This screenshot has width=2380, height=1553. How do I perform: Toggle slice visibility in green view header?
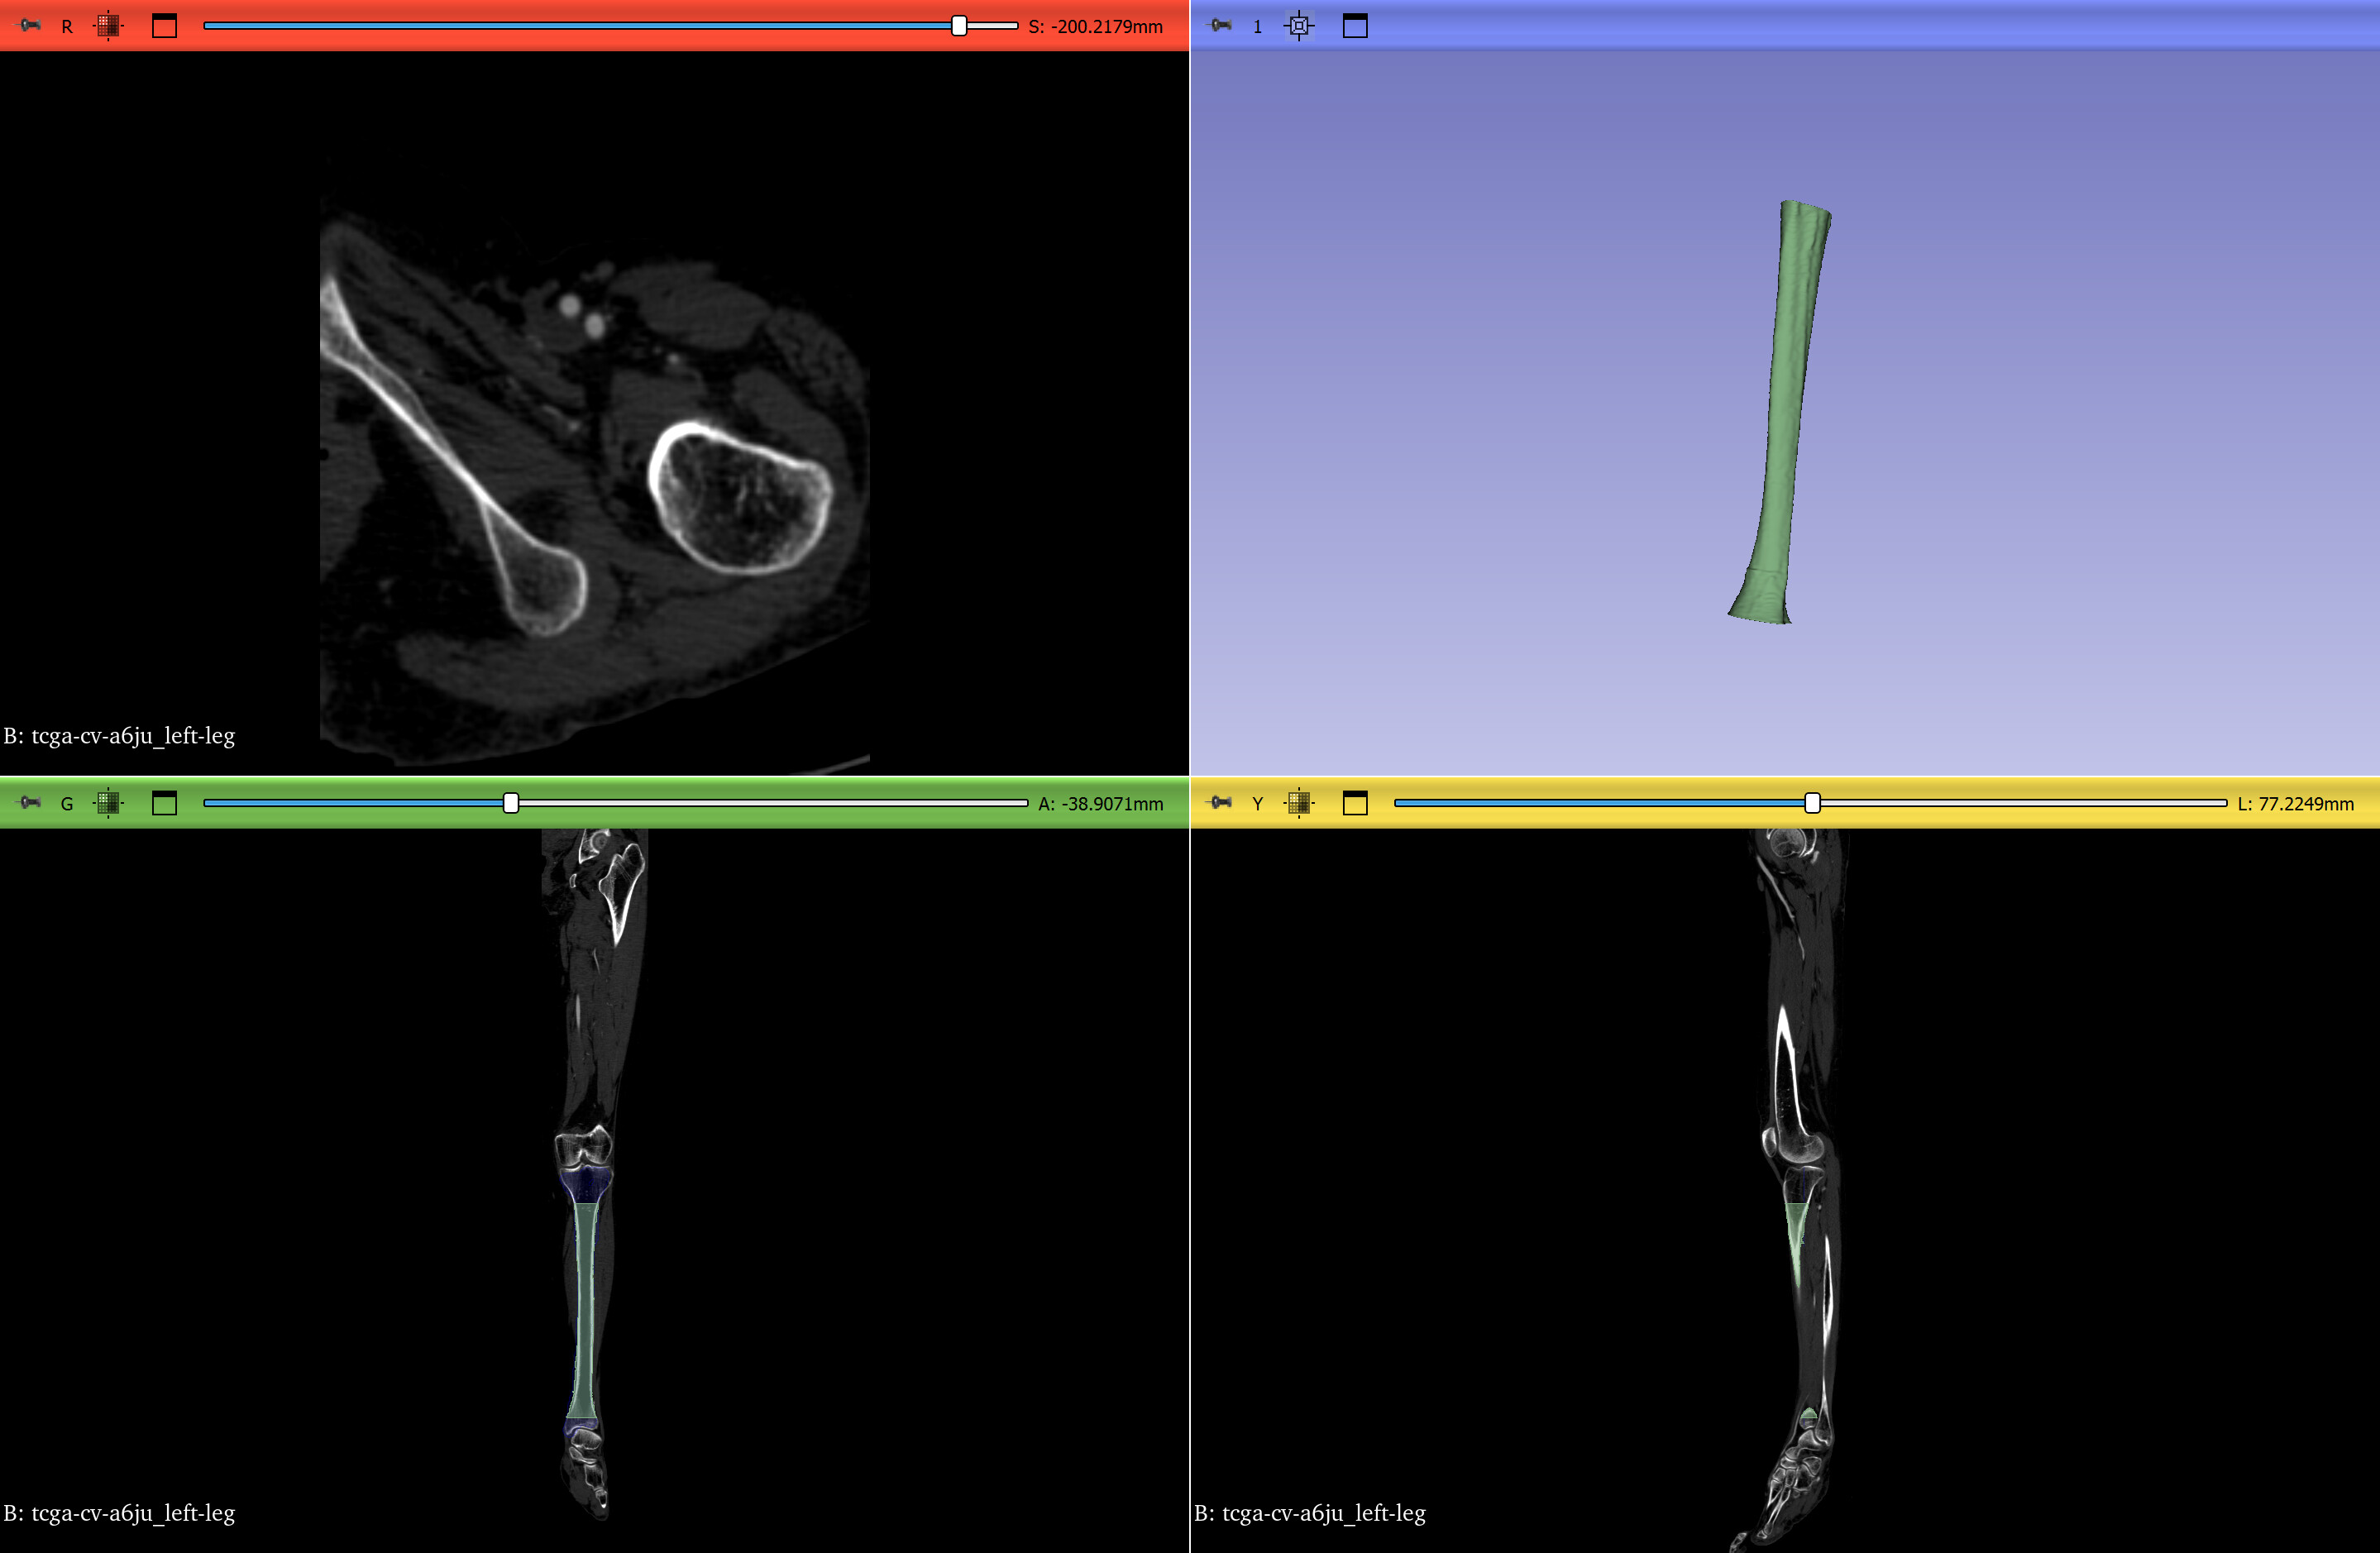click(108, 803)
